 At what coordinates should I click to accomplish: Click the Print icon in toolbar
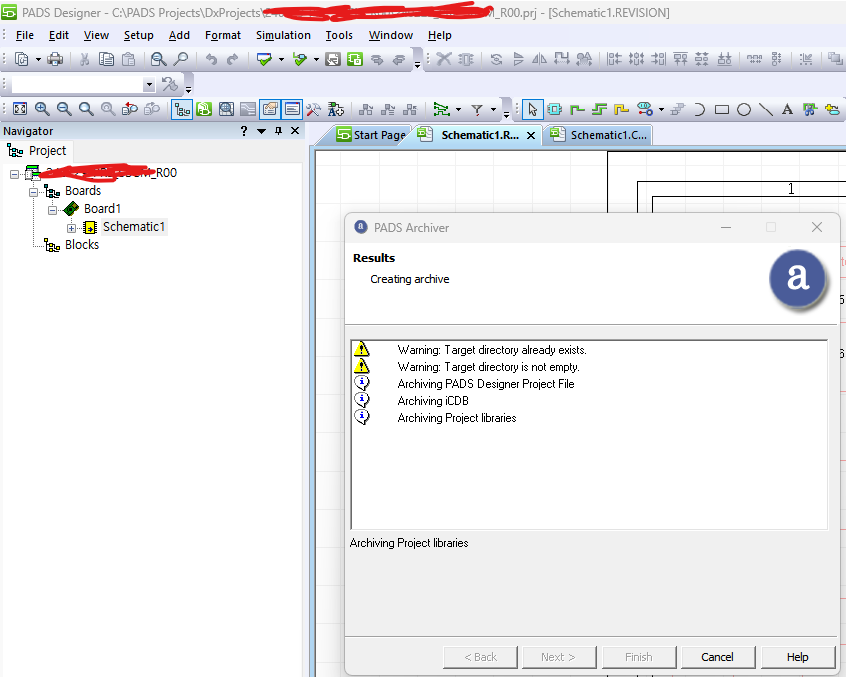(55, 60)
